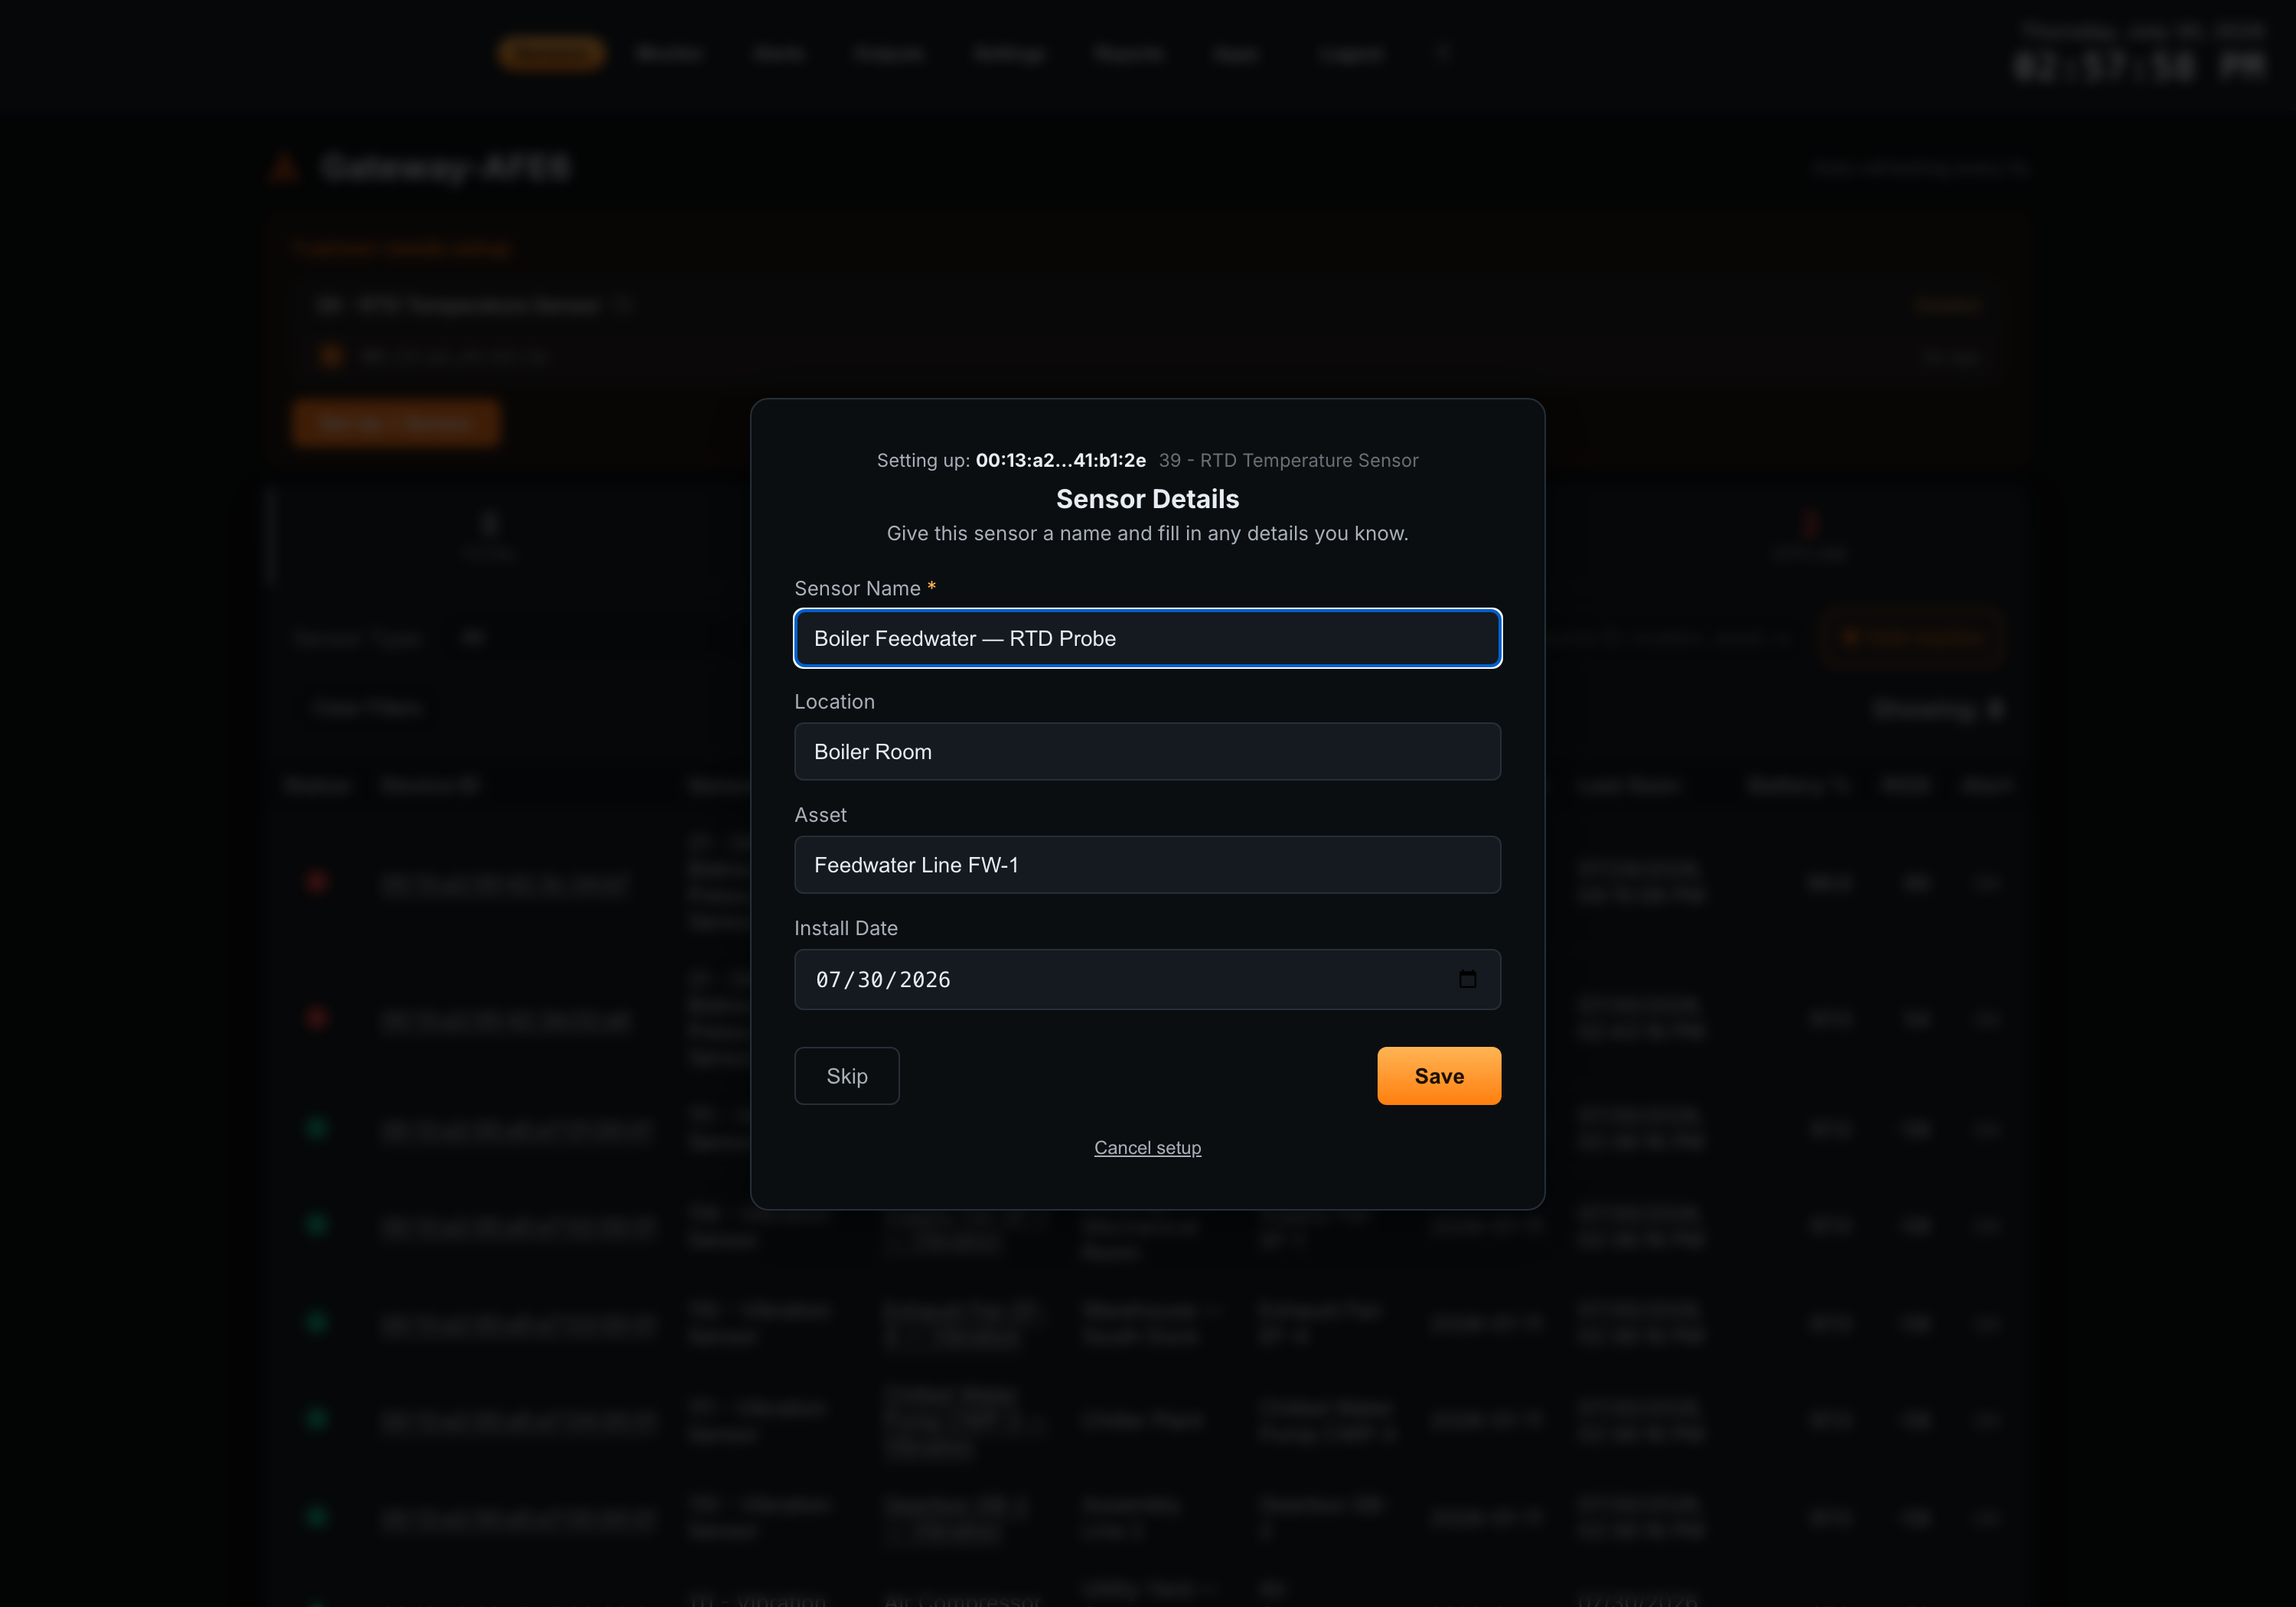Select the device address 00:13:a2...41:b1:2e text

click(1060, 460)
